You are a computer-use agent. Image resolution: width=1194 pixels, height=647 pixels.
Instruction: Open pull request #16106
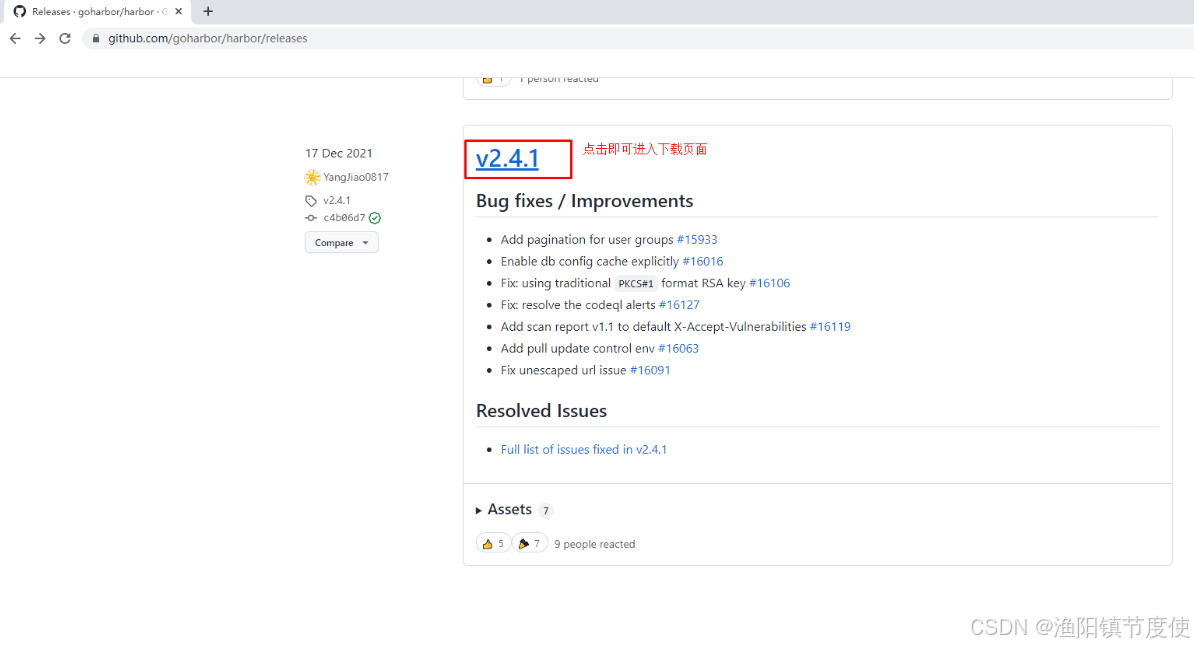[x=769, y=282]
